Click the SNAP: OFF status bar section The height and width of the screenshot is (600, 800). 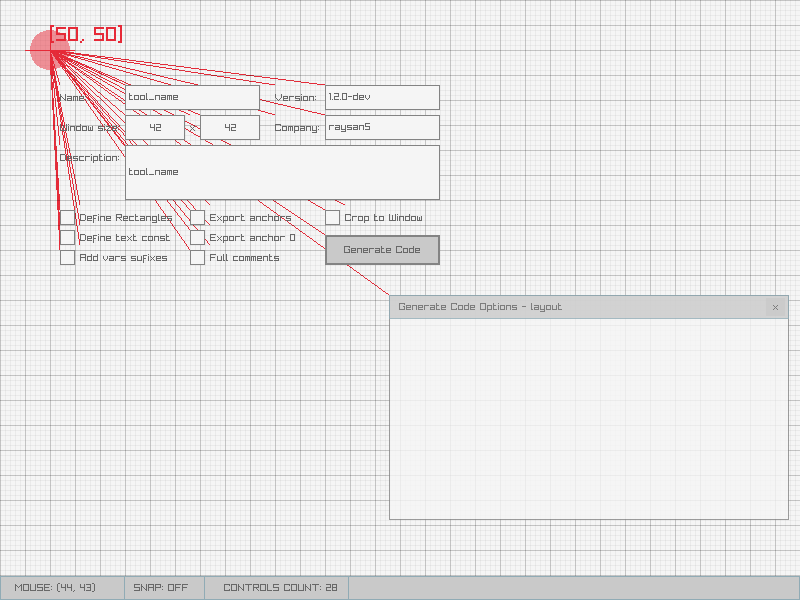click(x=164, y=588)
